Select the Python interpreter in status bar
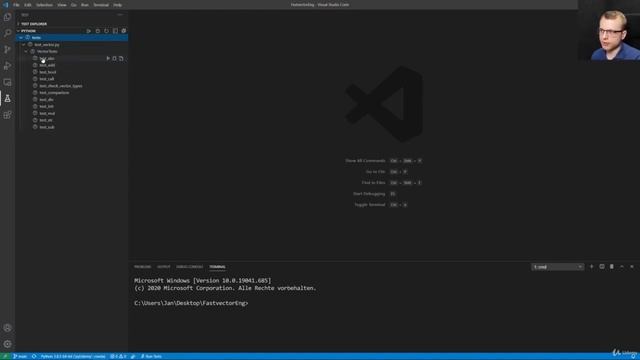 pyautogui.click(x=73, y=356)
